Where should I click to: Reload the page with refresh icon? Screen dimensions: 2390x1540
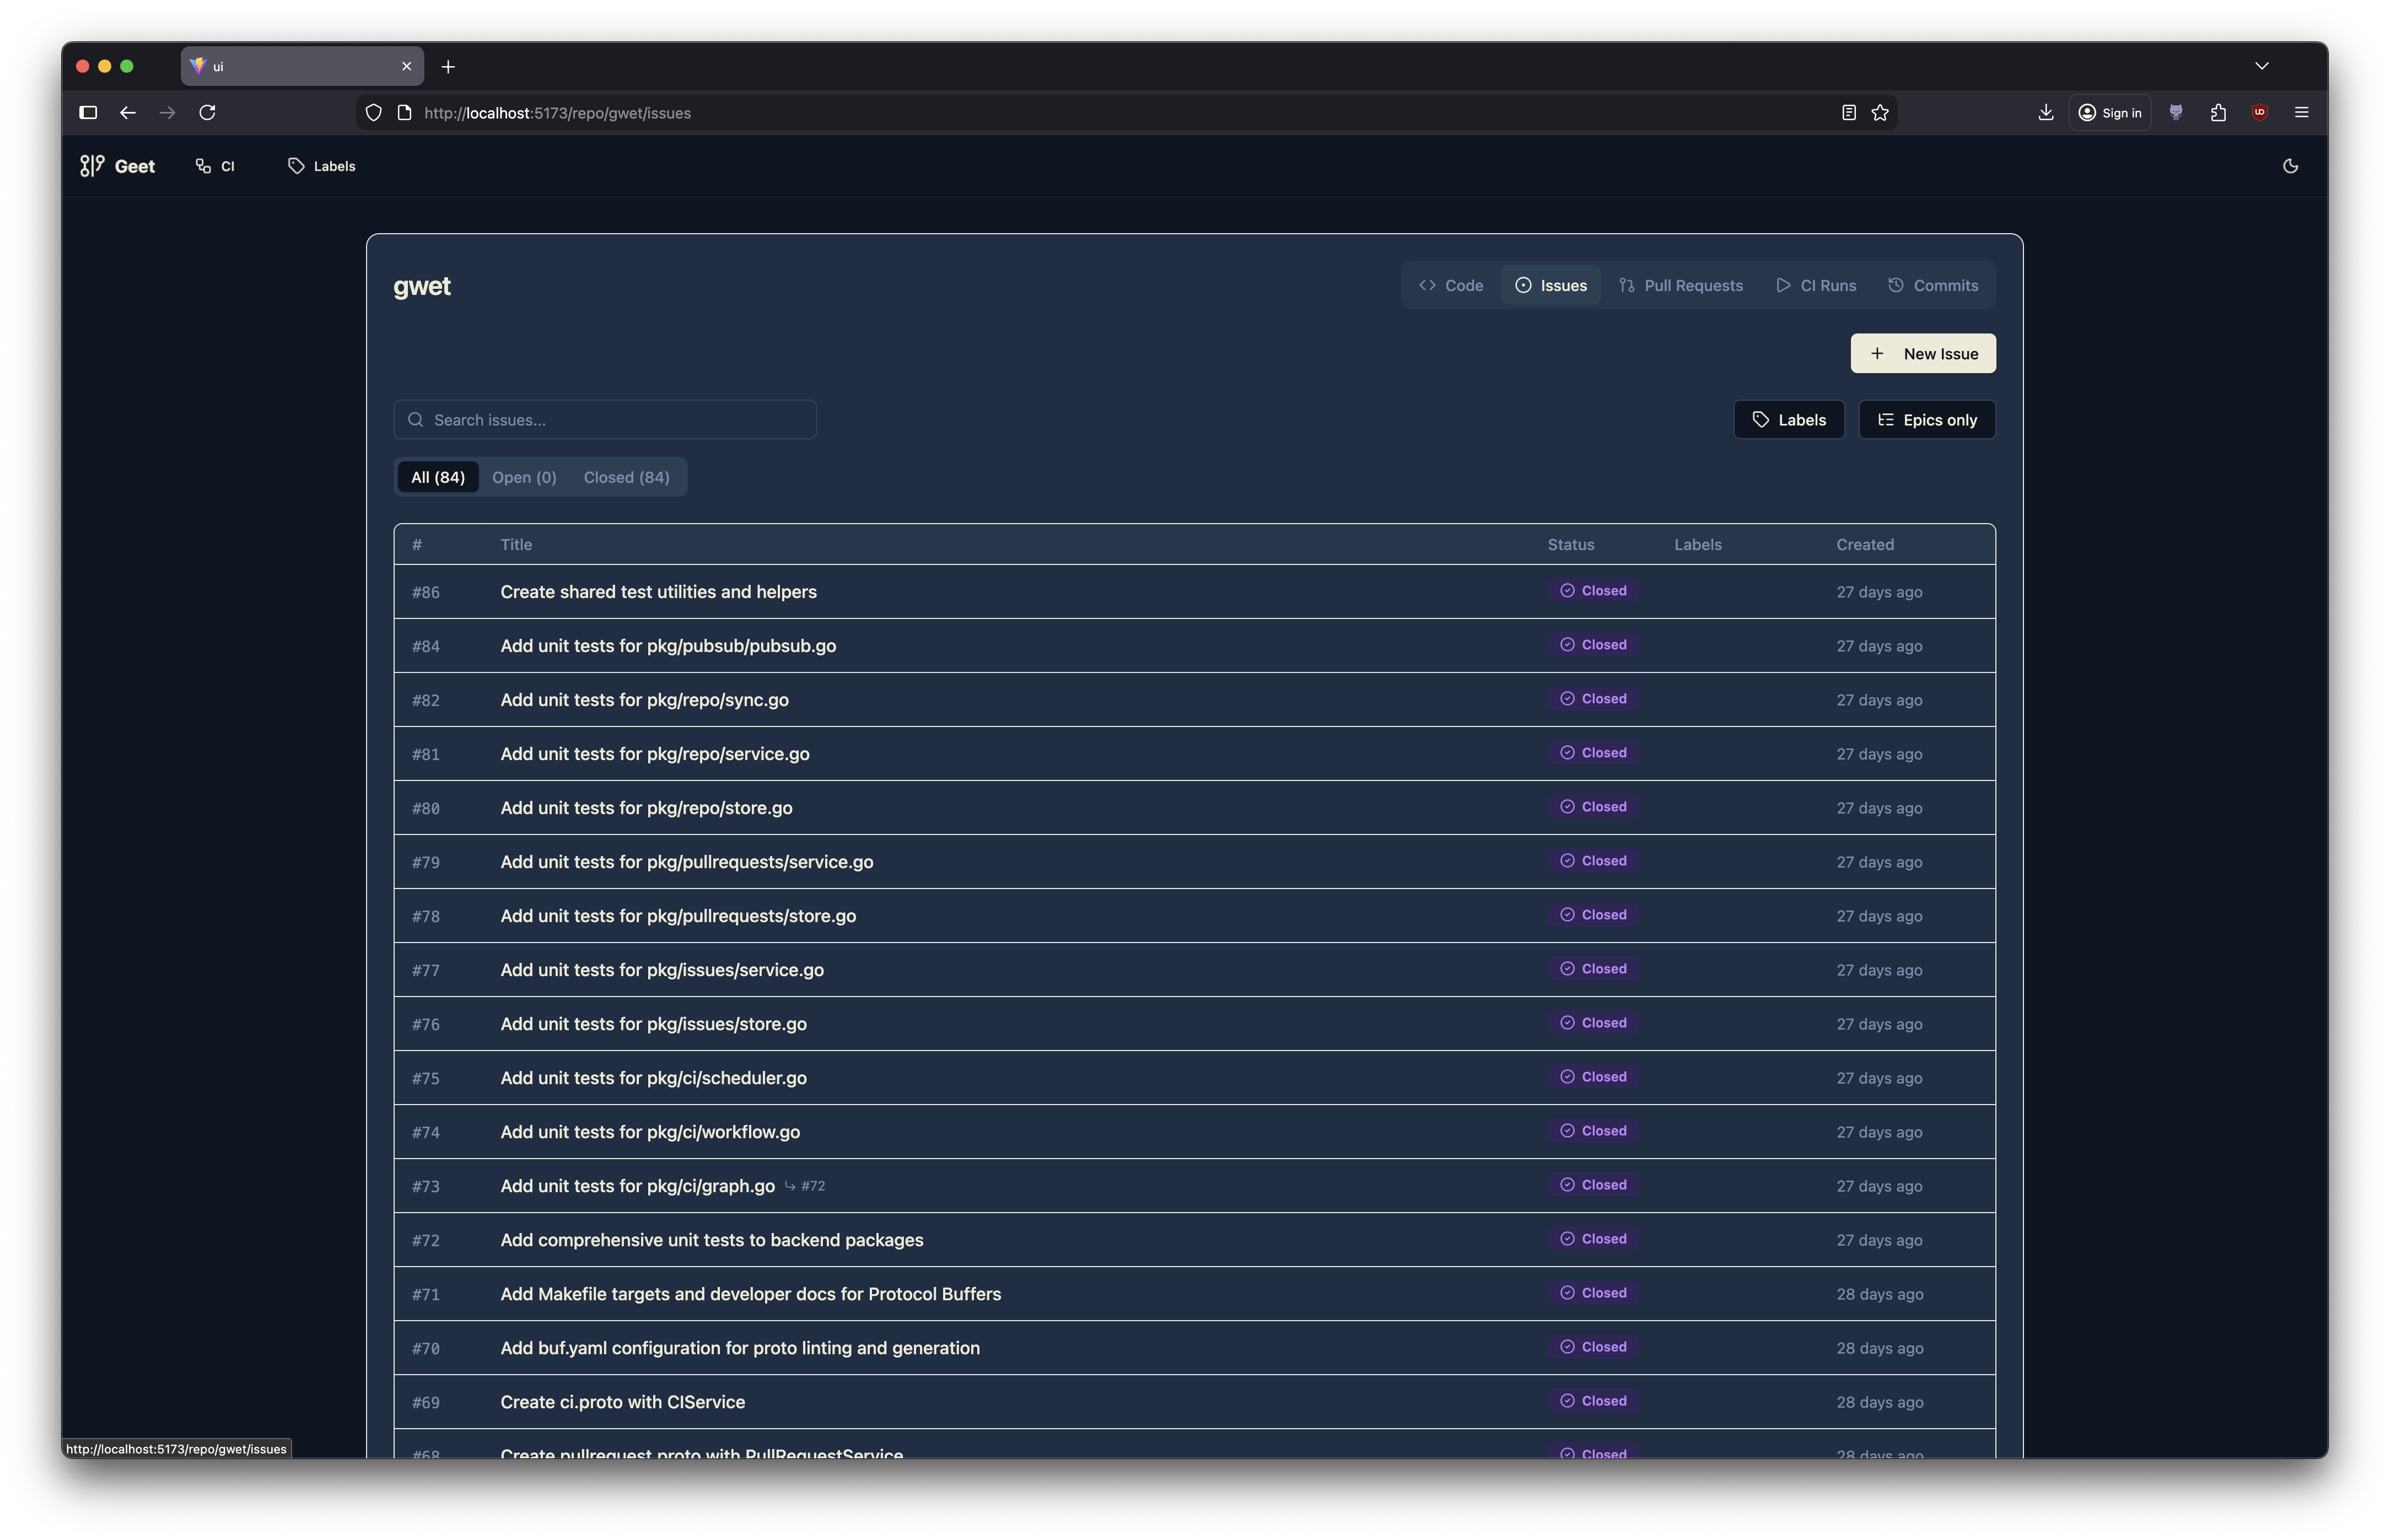[x=207, y=113]
